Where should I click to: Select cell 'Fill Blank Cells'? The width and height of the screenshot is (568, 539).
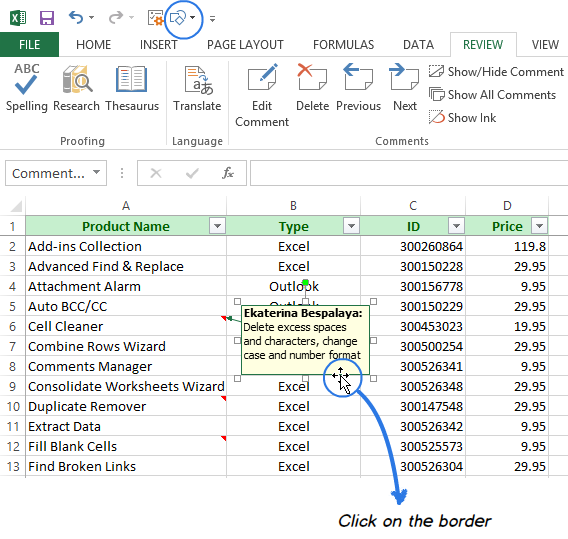point(126,446)
